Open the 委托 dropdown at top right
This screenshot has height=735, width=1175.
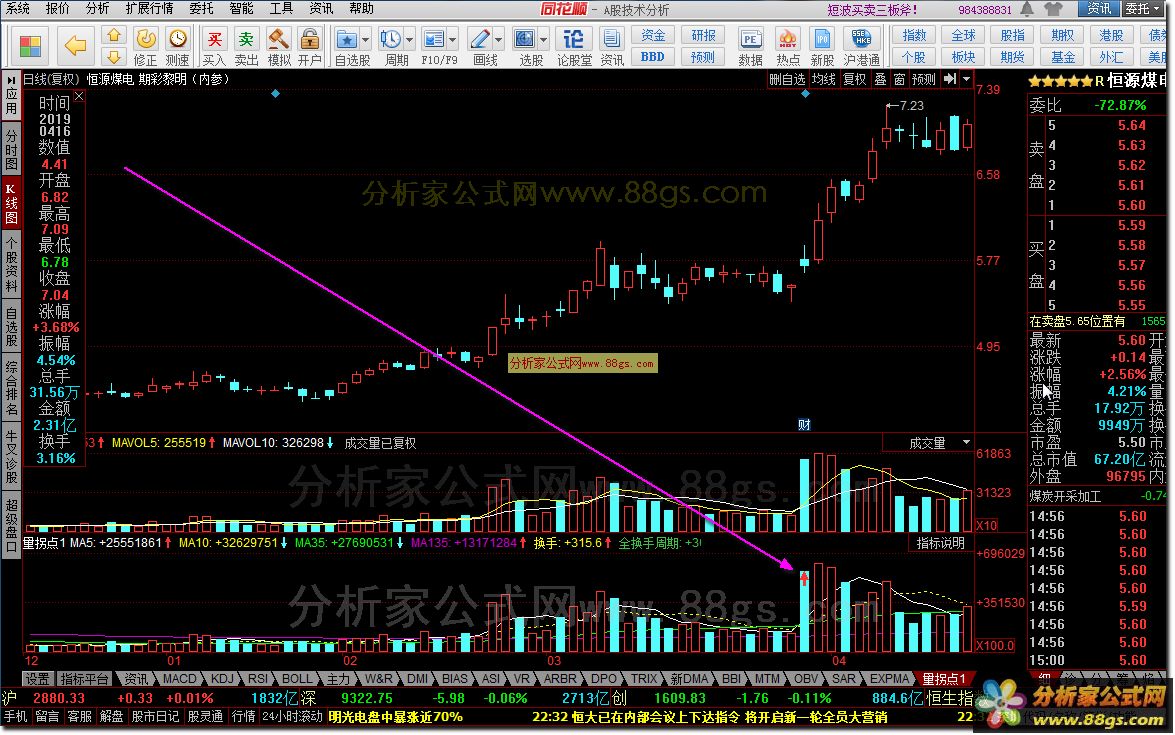point(1141,9)
